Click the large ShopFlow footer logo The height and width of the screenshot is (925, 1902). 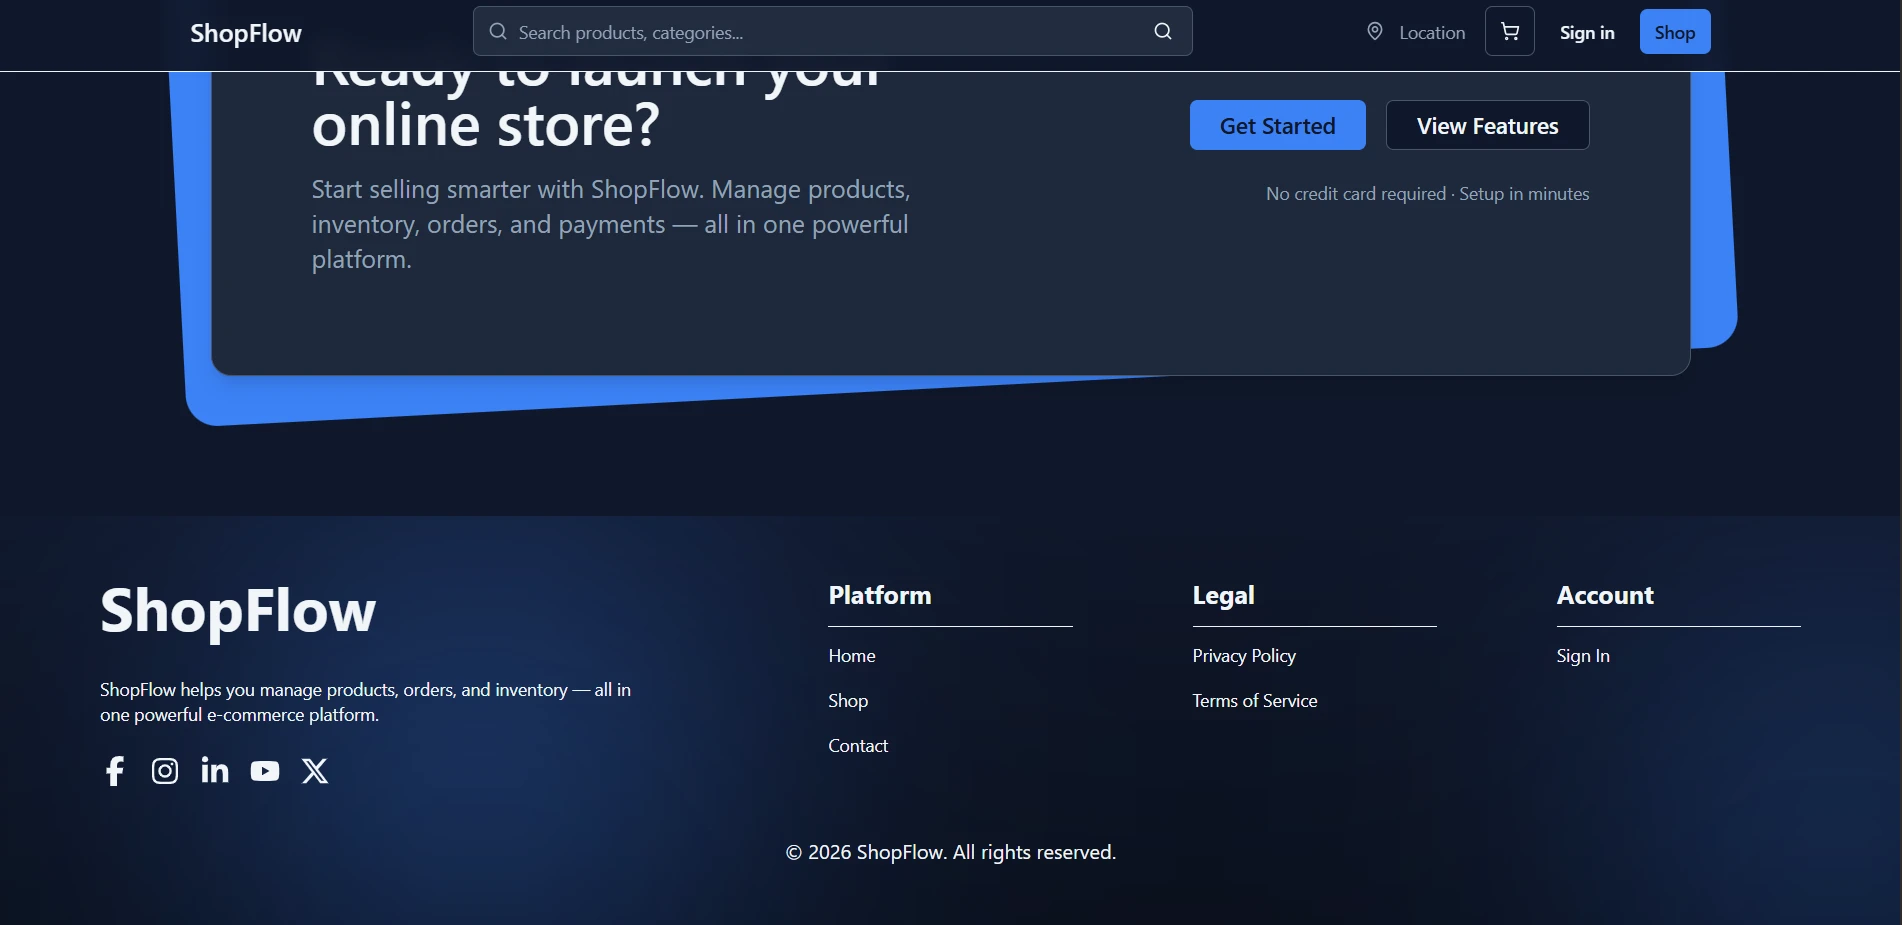coord(238,611)
